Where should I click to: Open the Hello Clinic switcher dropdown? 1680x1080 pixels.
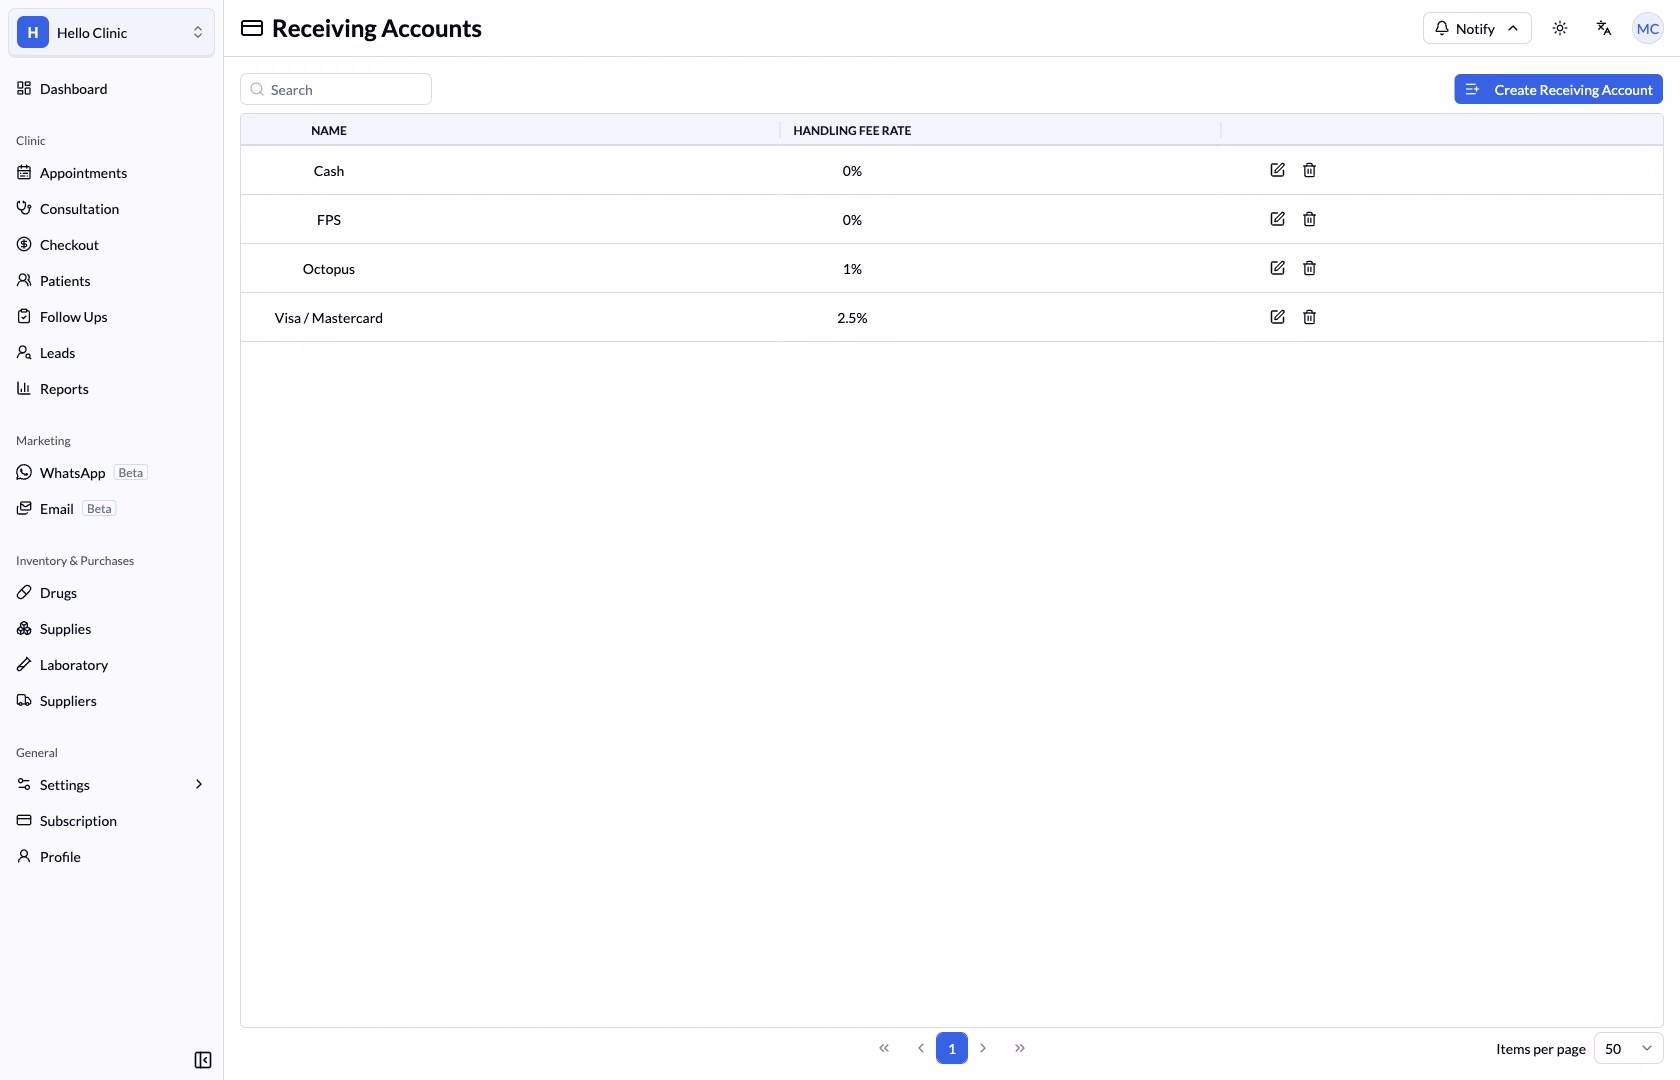(111, 32)
